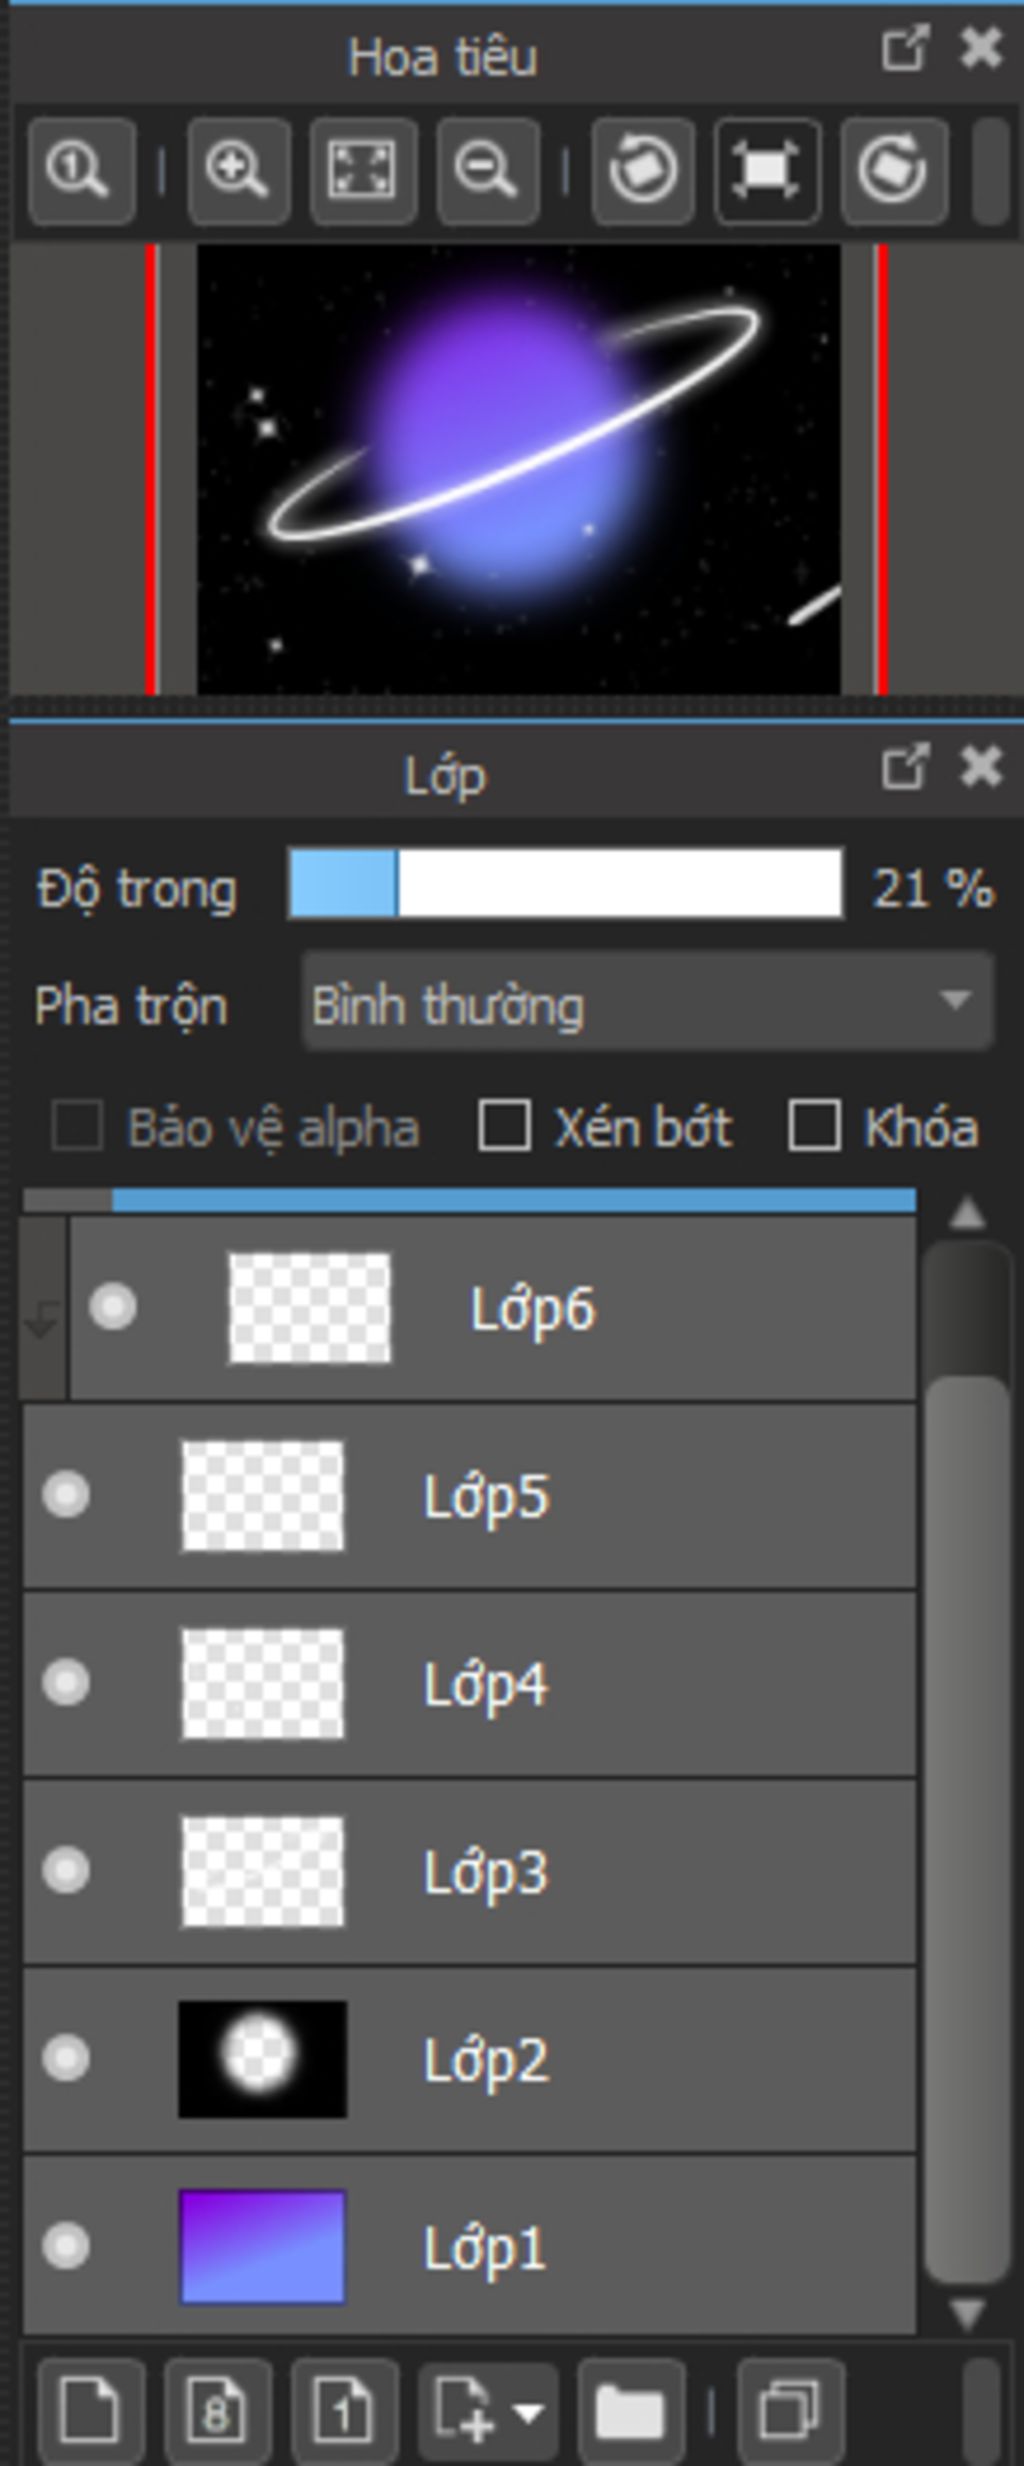Screen dimensions: 1024x2466
Task: Add a new 1-bit layer
Action: tap(344, 2410)
